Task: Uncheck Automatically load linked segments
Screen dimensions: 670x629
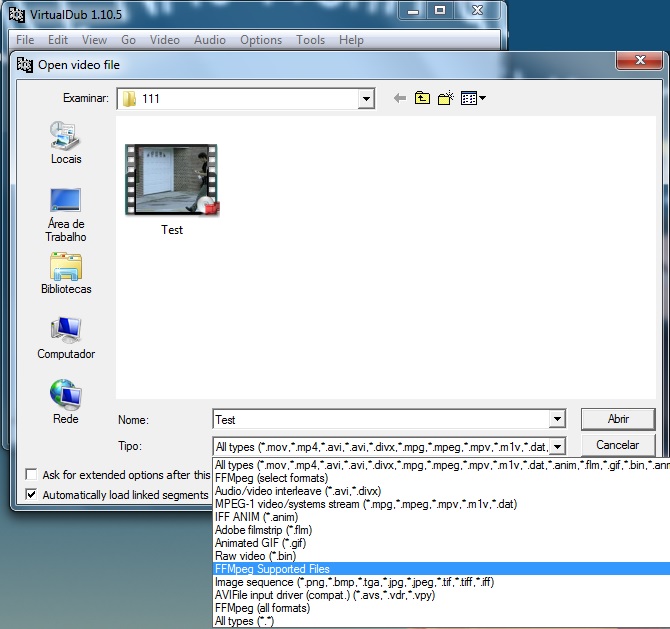Action: tap(31, 495)
